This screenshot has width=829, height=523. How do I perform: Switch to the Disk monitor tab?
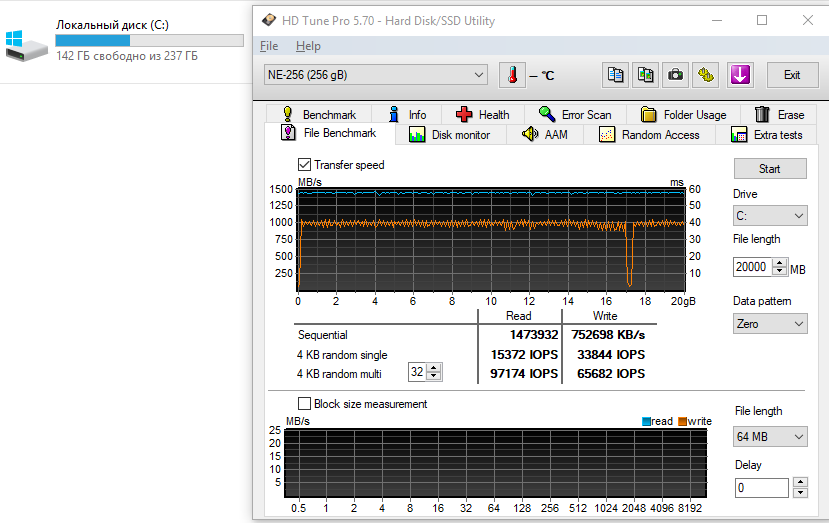pos(450,135)
